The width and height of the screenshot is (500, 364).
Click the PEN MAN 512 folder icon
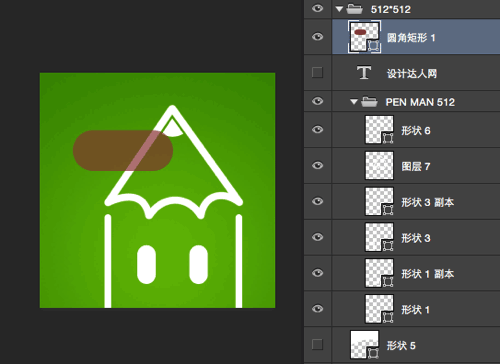coord(369,102)
